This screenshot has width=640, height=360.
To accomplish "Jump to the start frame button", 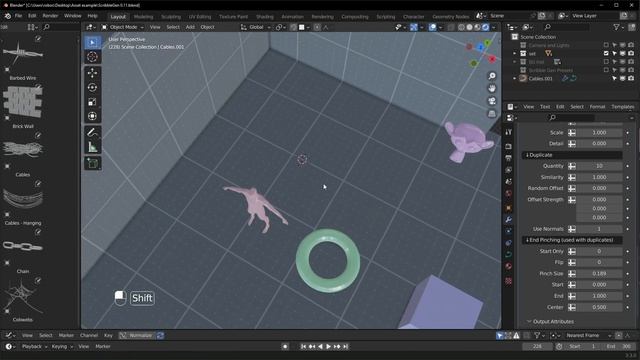I will tap(303, 347).
